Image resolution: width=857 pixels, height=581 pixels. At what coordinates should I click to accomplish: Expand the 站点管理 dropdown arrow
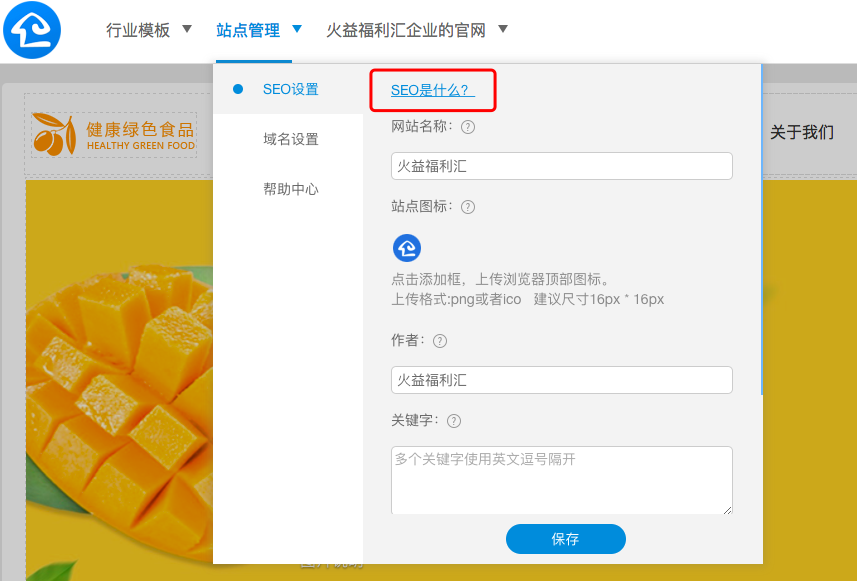[297, 29]
